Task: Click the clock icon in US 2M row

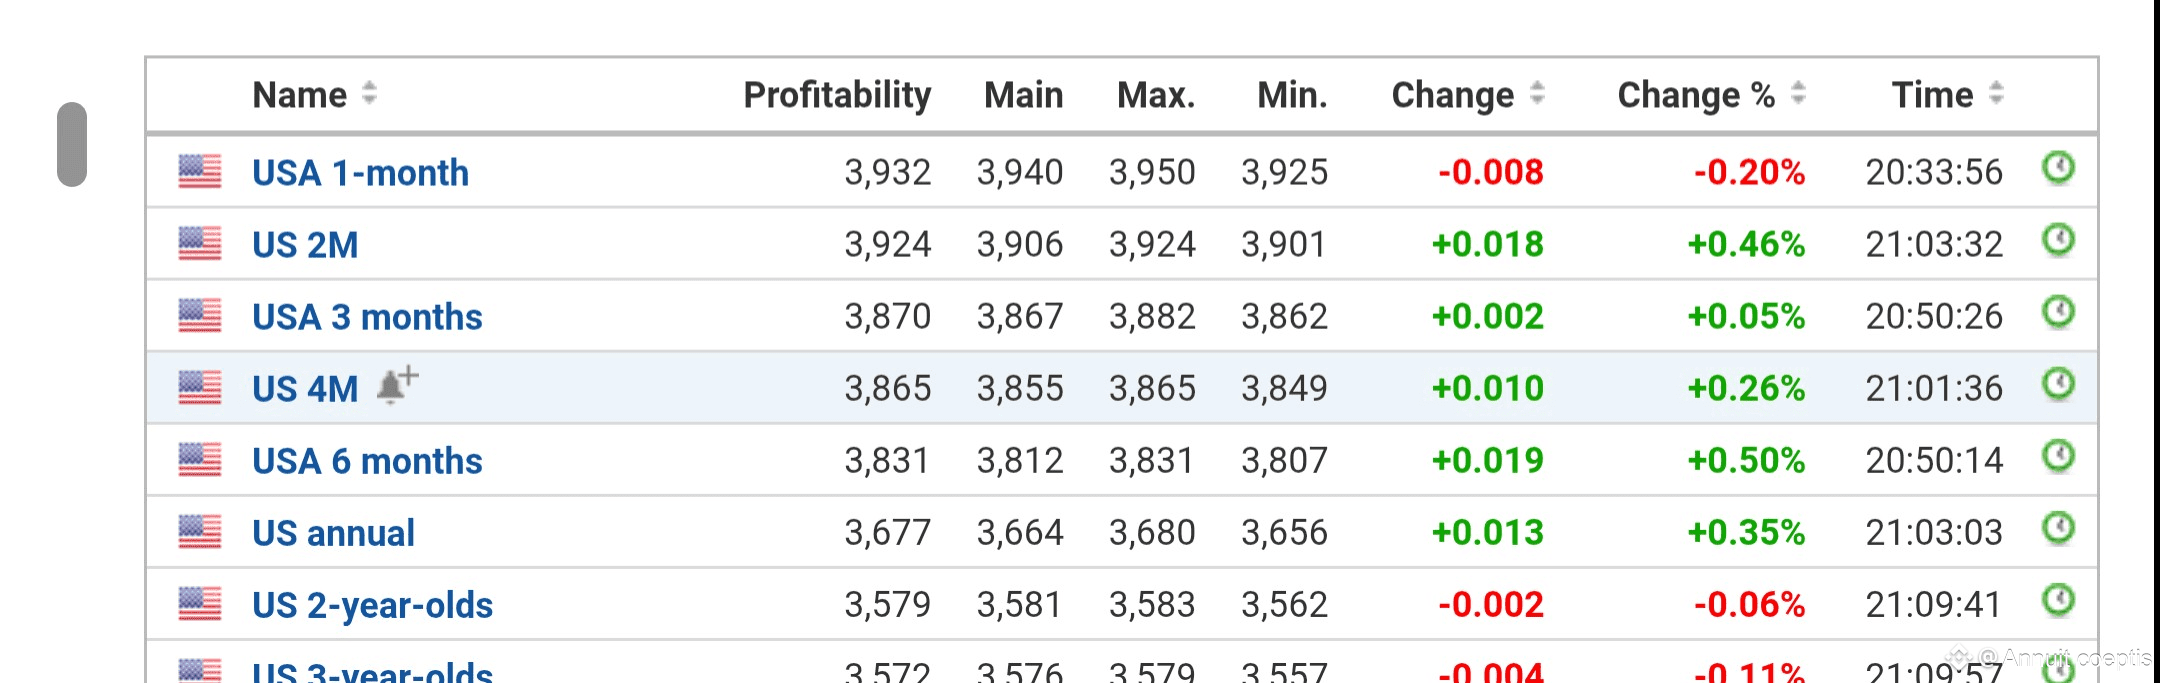Action: 2057,240
